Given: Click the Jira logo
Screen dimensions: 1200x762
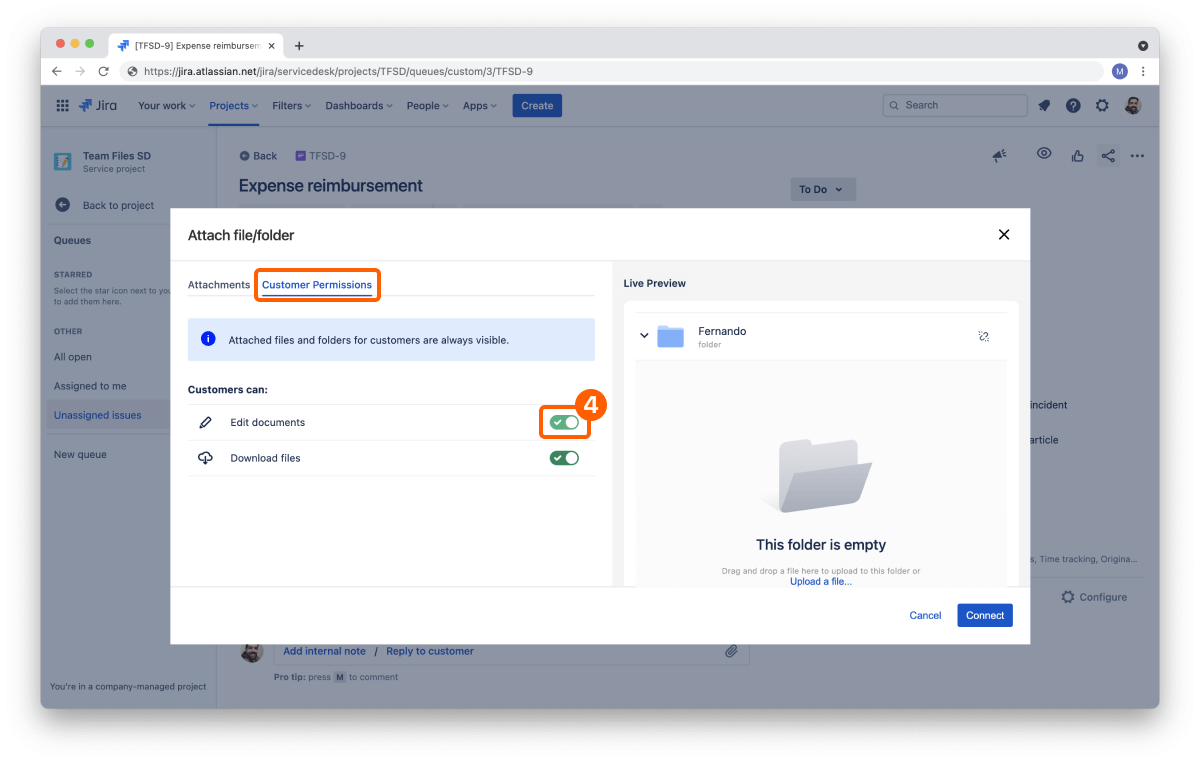Looking at the screenshot, I should click(x=98, y=106).
